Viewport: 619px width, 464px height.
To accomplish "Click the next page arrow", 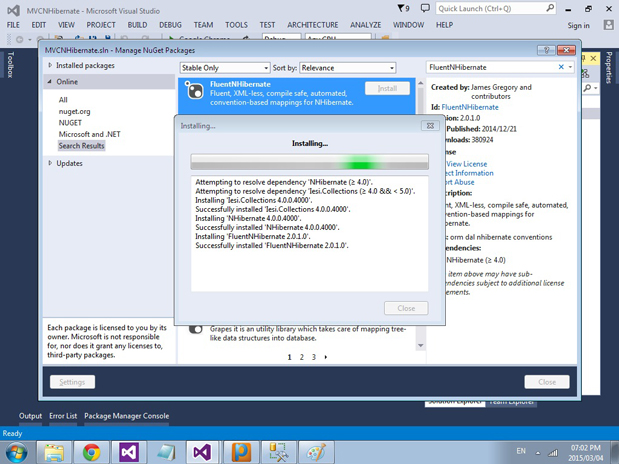I will (x=326, y=357).
